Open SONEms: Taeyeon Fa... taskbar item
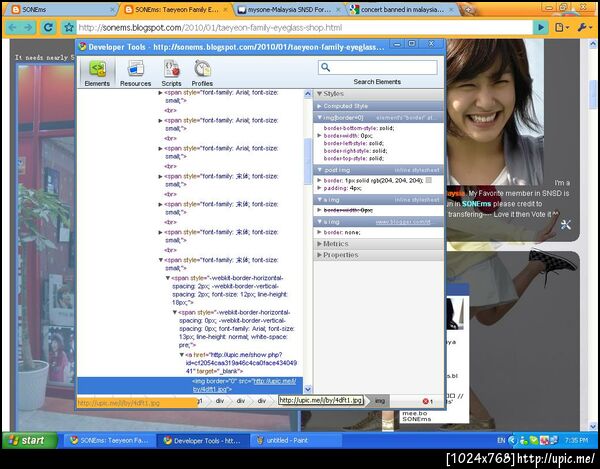This screenshot has height=469, width=600. [109, 440]
